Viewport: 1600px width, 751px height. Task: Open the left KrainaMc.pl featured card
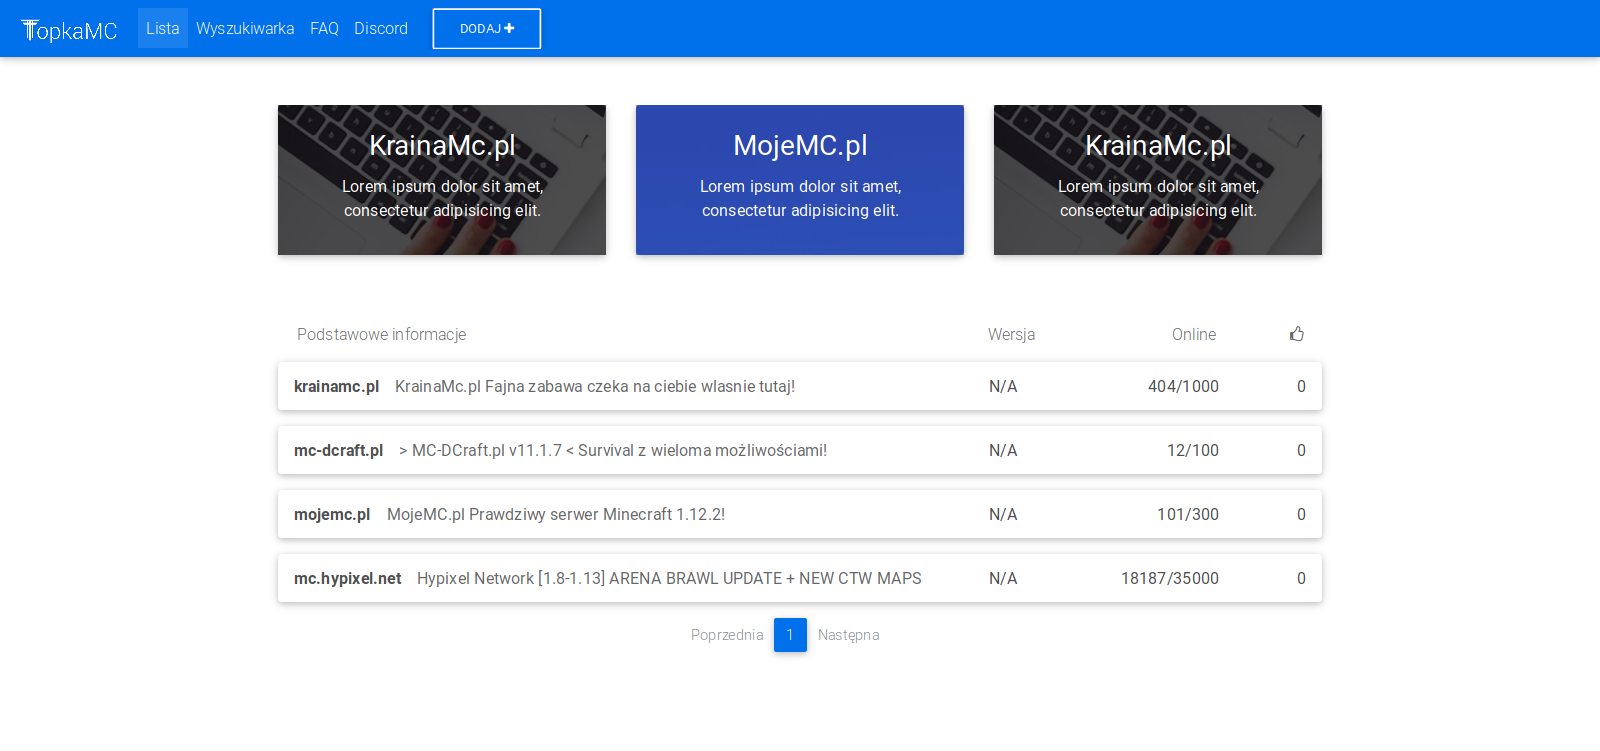(442, 180)
